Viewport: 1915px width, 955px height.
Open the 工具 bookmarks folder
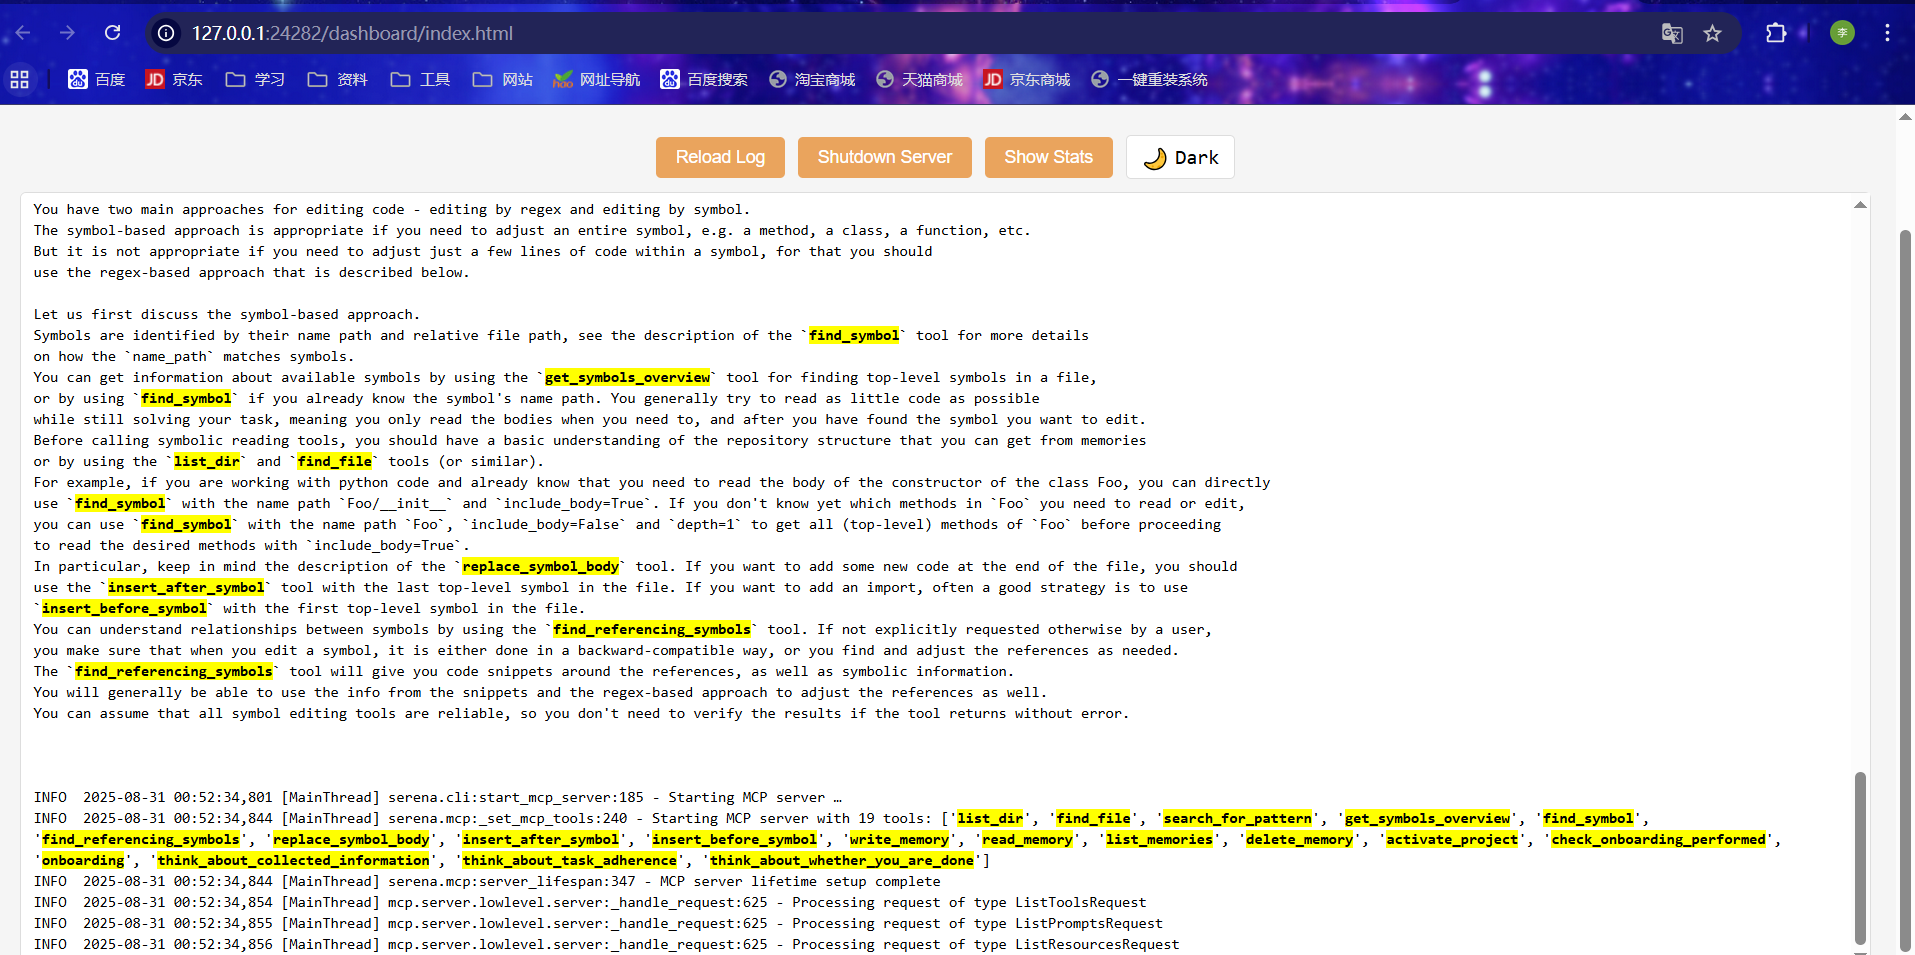coord(420,79)
